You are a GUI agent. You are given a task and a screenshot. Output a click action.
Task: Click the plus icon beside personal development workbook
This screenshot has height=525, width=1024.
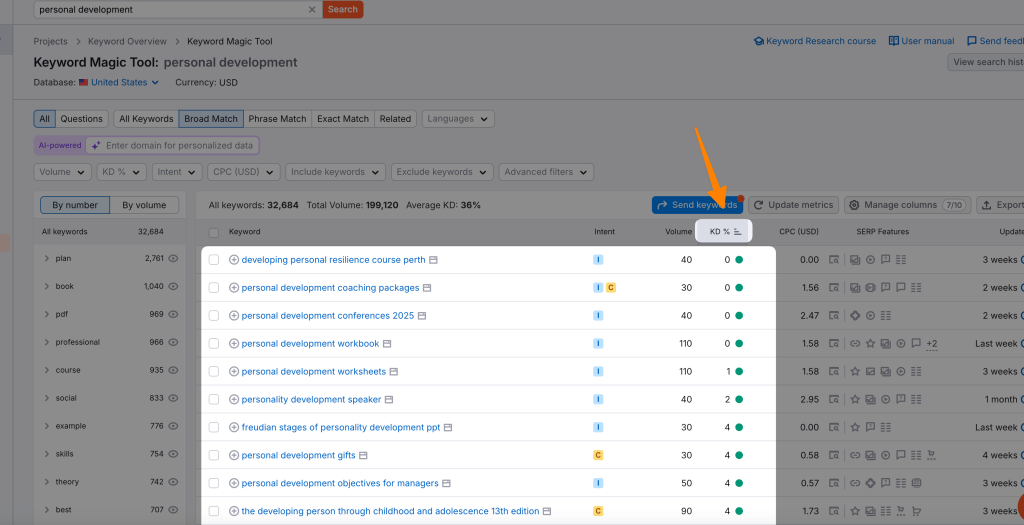[234, 343]
